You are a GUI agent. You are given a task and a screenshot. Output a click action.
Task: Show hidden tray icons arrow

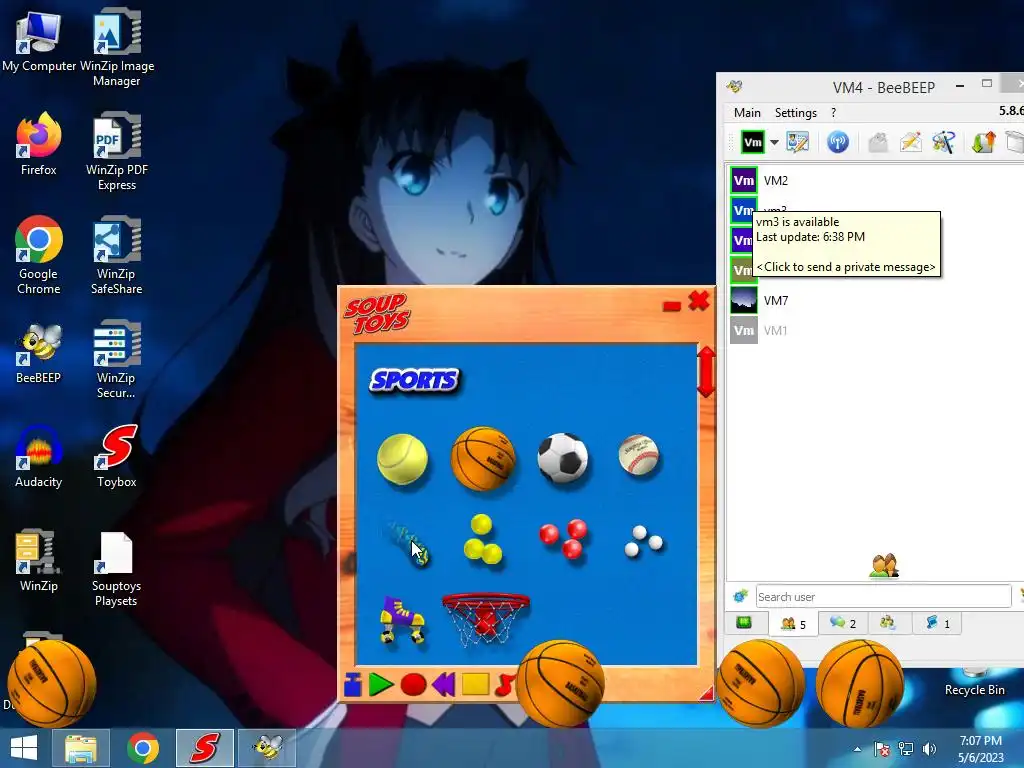pos(857,749)
